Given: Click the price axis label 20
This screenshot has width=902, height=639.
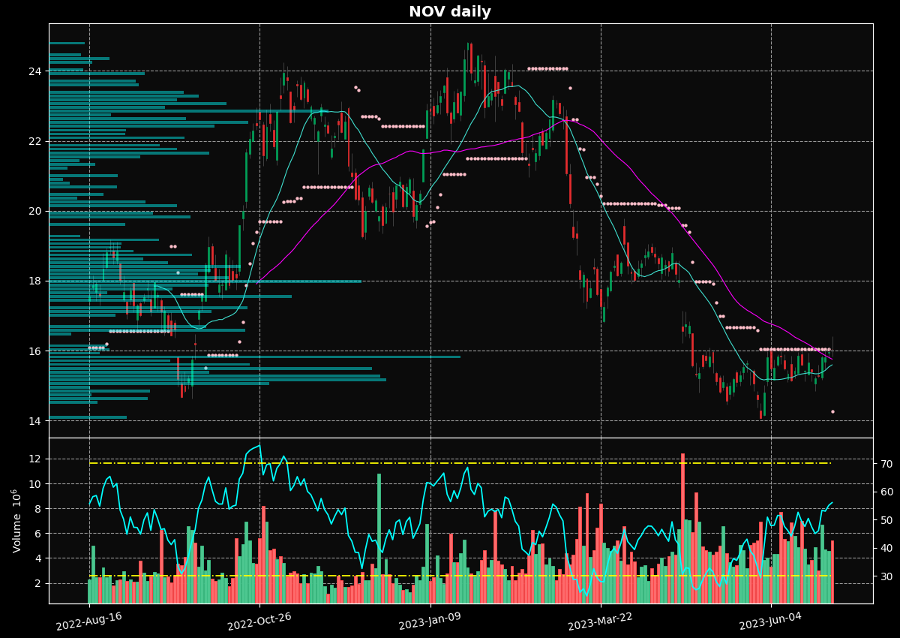Looking at the screenshot, I should point(36,211).
